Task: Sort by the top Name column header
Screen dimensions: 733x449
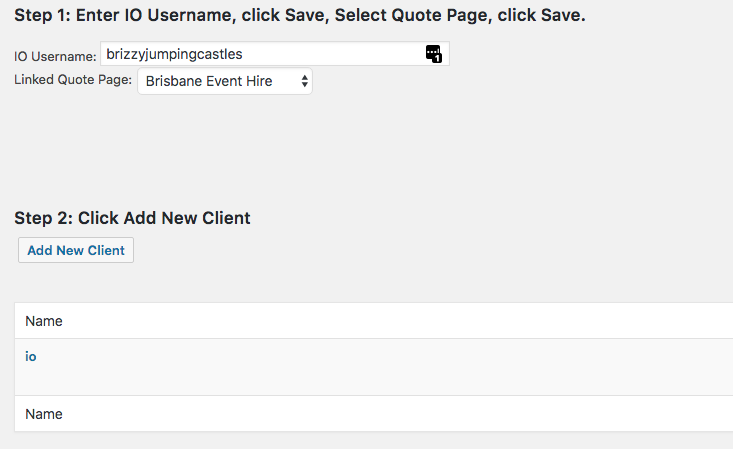Action: [x=44, y=321]
